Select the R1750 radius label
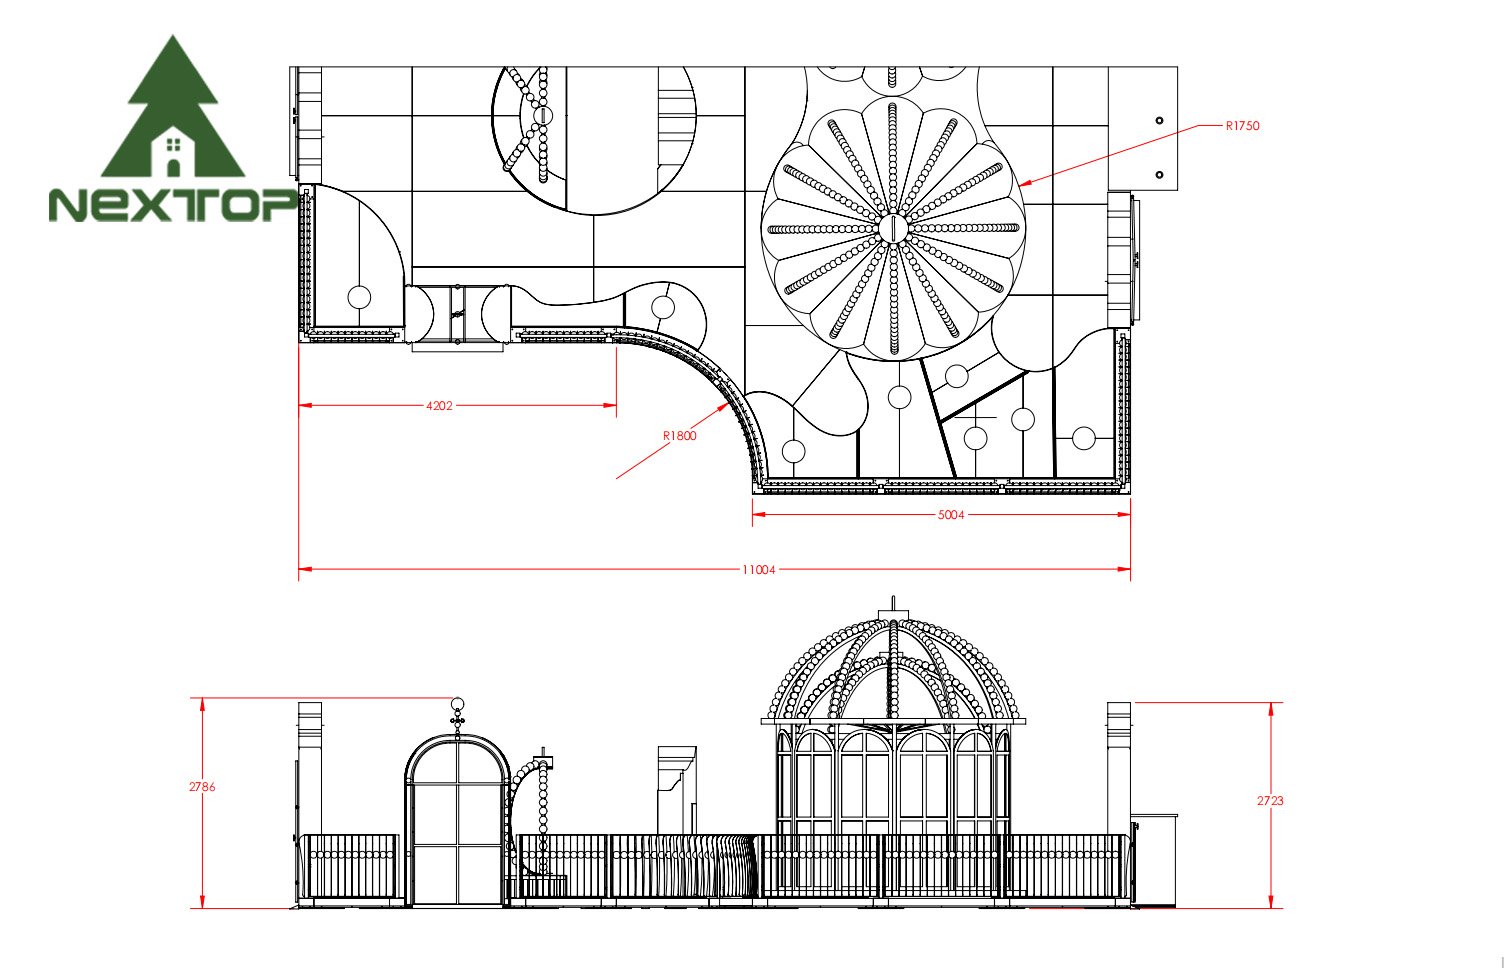 [x=1242, y=126]
